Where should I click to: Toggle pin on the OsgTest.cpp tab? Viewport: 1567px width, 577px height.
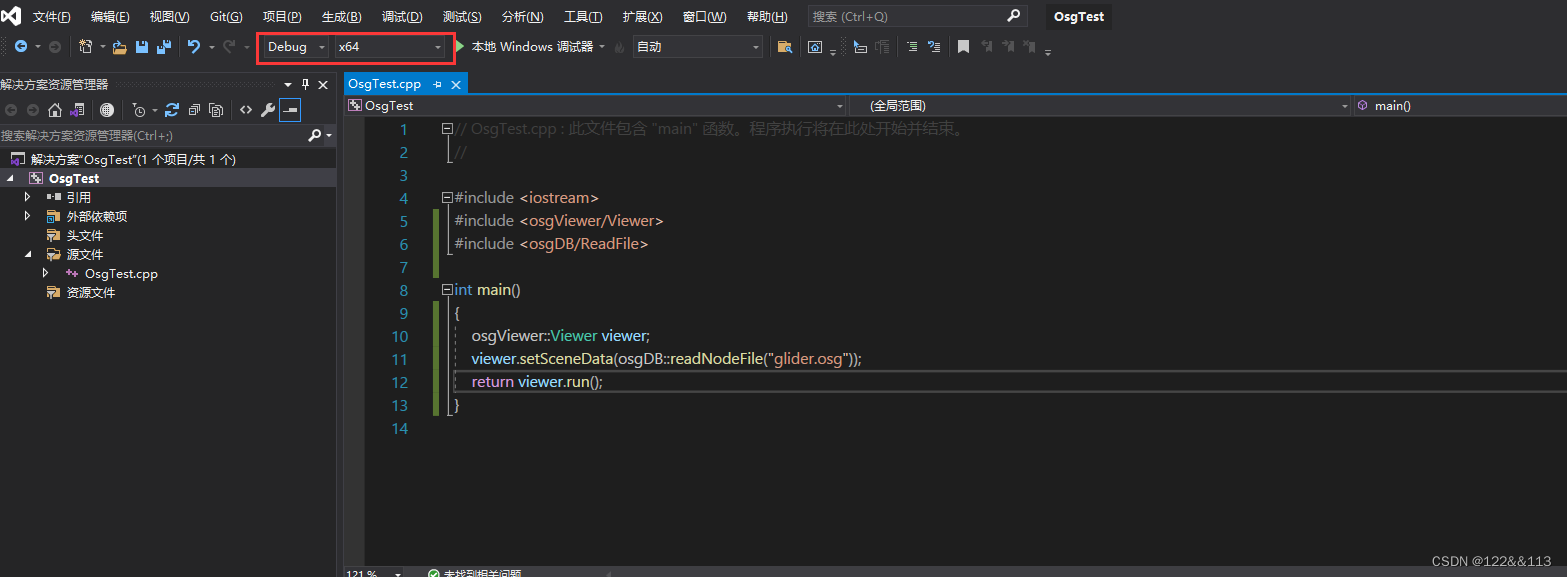tap(438, 85)
